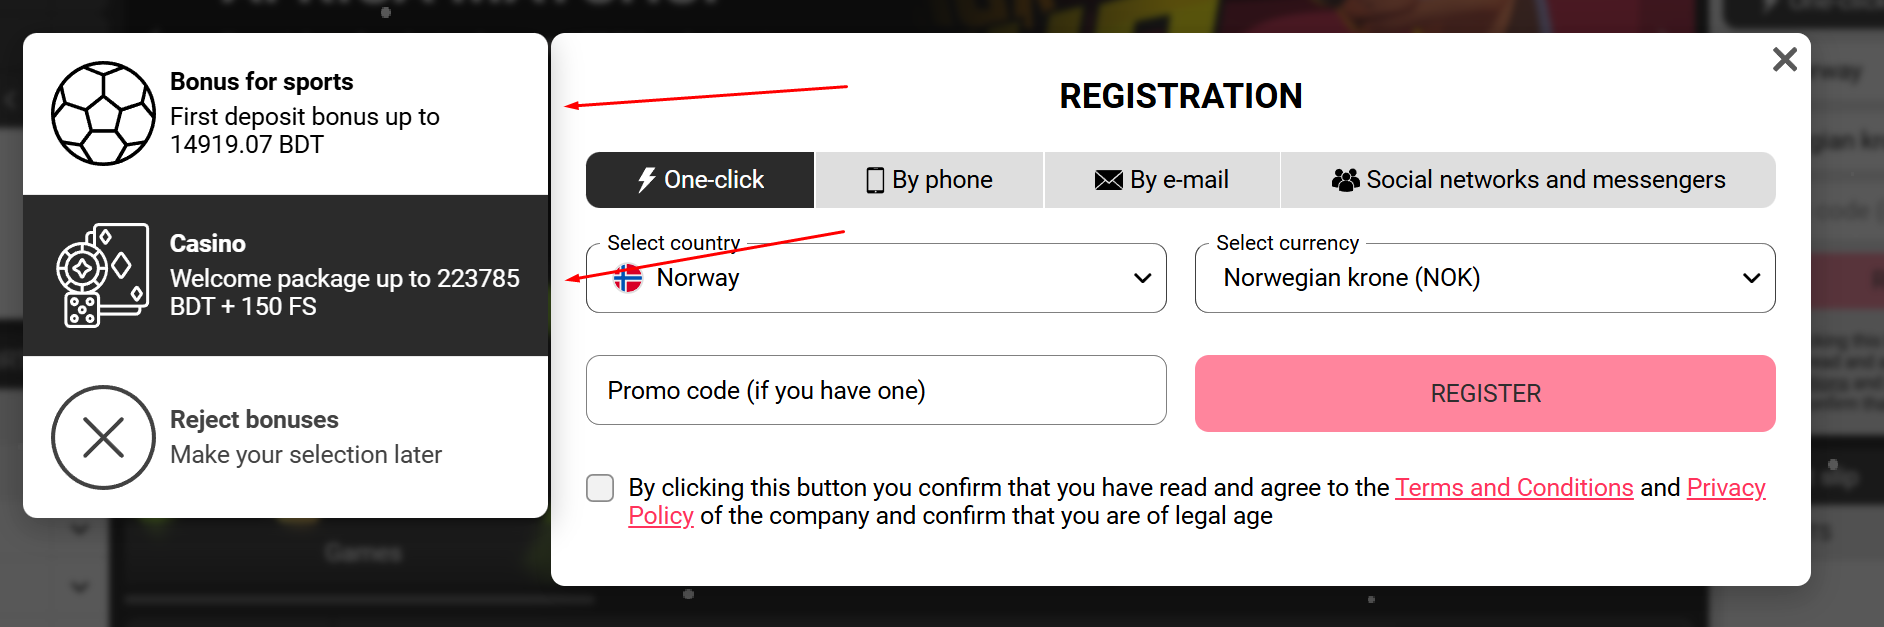Click the soccer ball sports bonus icon
The image size is (1884, 627).
pos(103,113)
